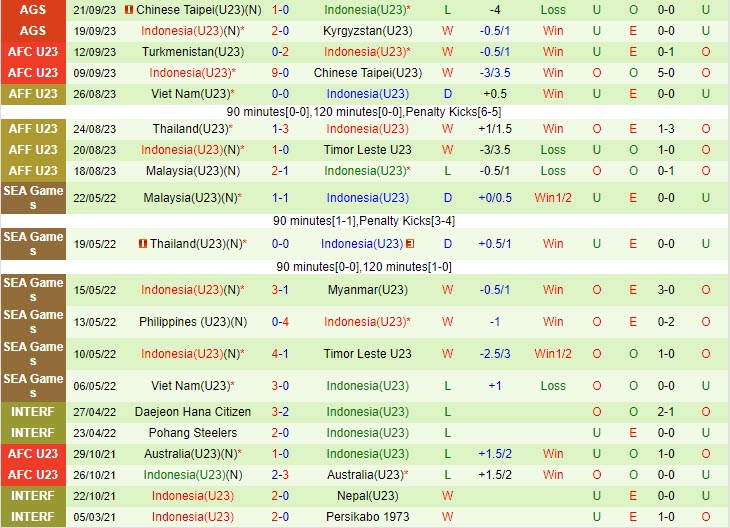Open Persikabo 1973 team link
Viewport: 730px width, 528px height.
pos(368,516)
